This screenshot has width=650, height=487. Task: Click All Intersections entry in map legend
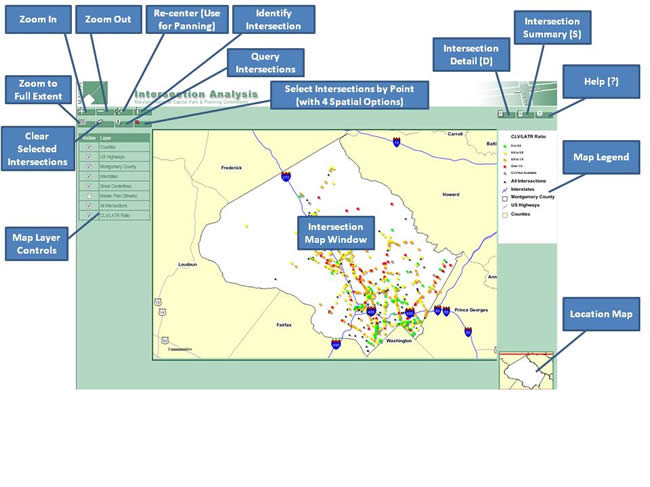(528, 181)
